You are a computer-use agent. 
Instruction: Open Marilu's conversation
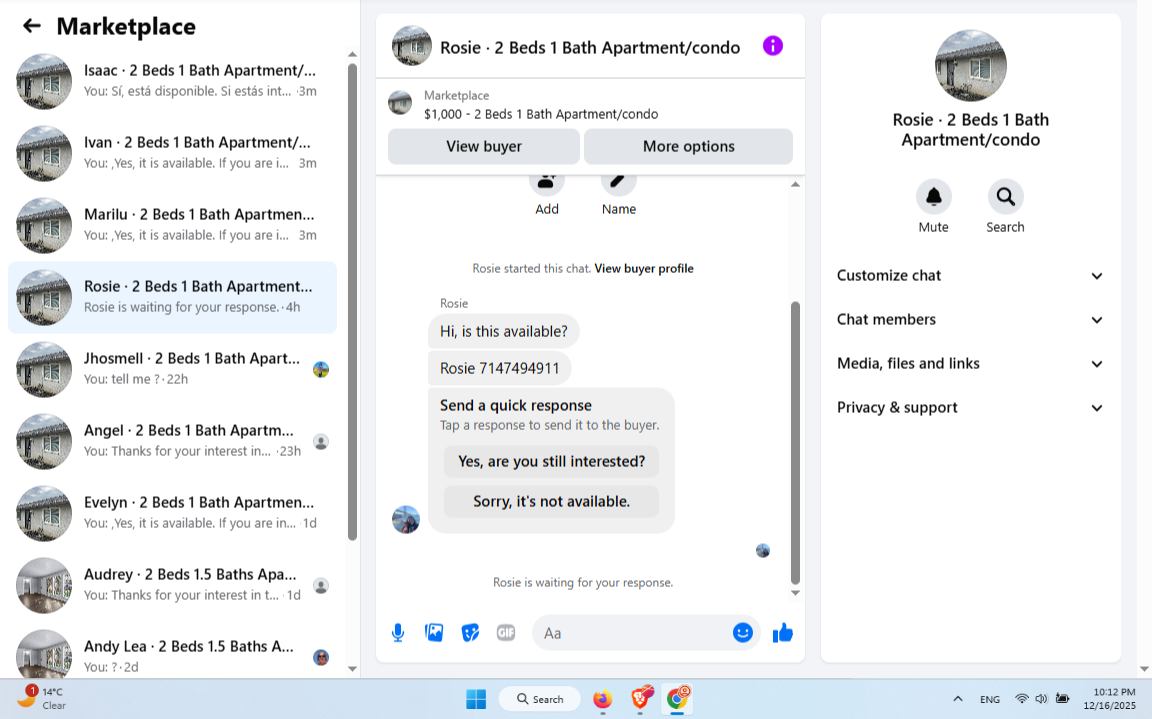pos(173,225)
